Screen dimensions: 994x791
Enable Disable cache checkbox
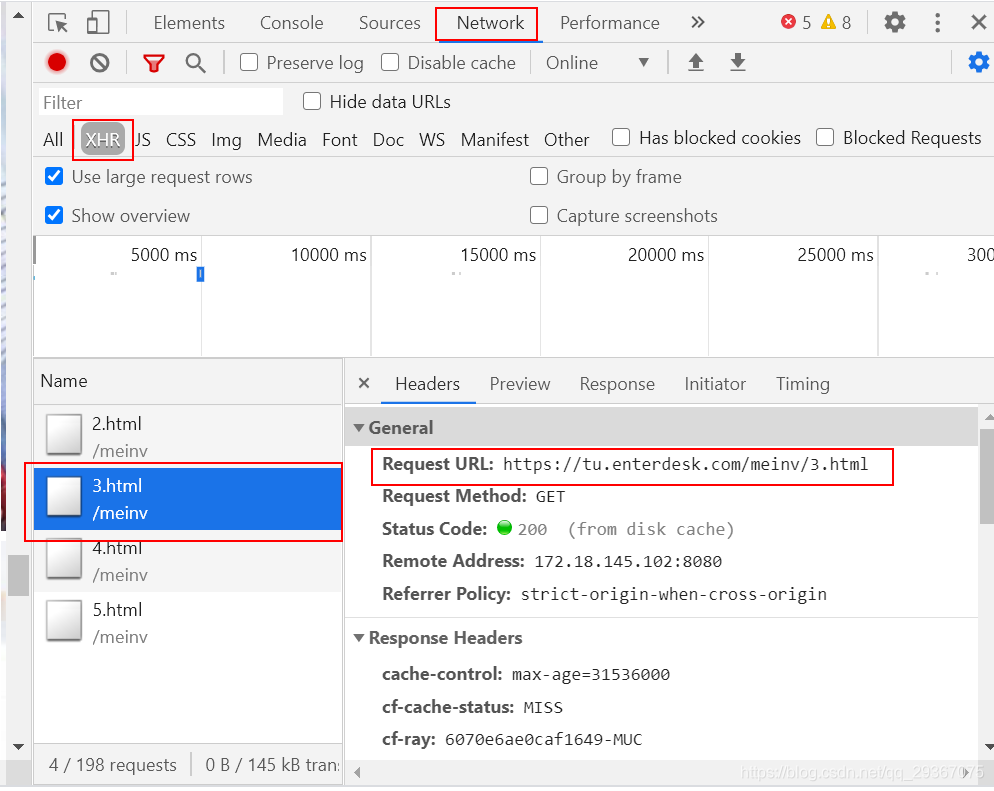coord(390,62)
